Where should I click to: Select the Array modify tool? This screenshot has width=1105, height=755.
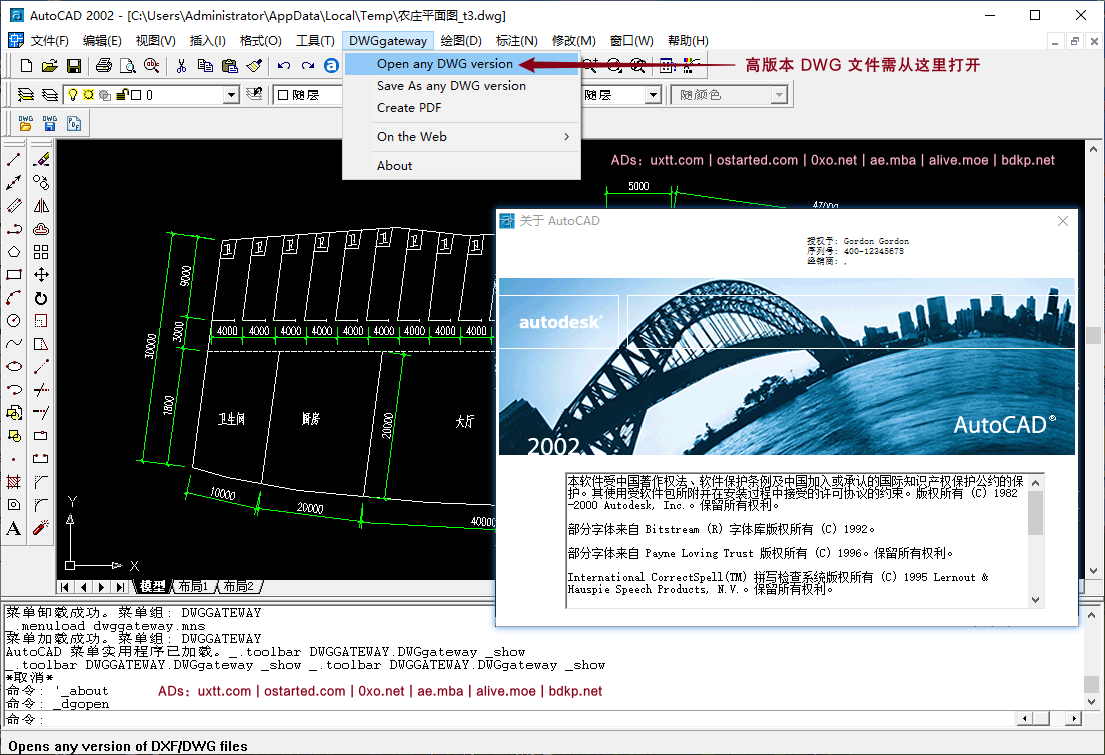41,252
